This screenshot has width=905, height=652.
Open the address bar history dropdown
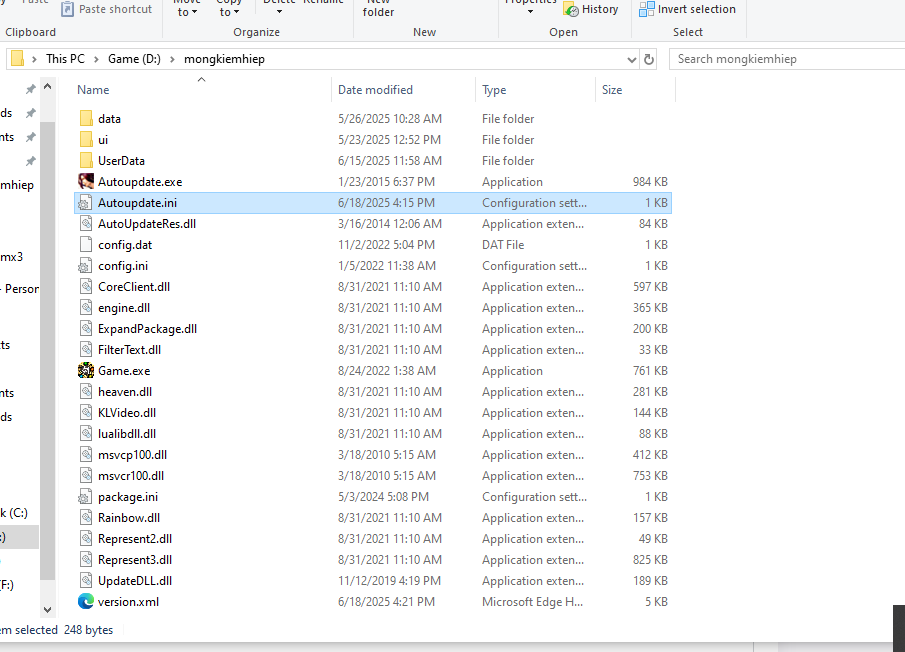click(x=633, y=59)
